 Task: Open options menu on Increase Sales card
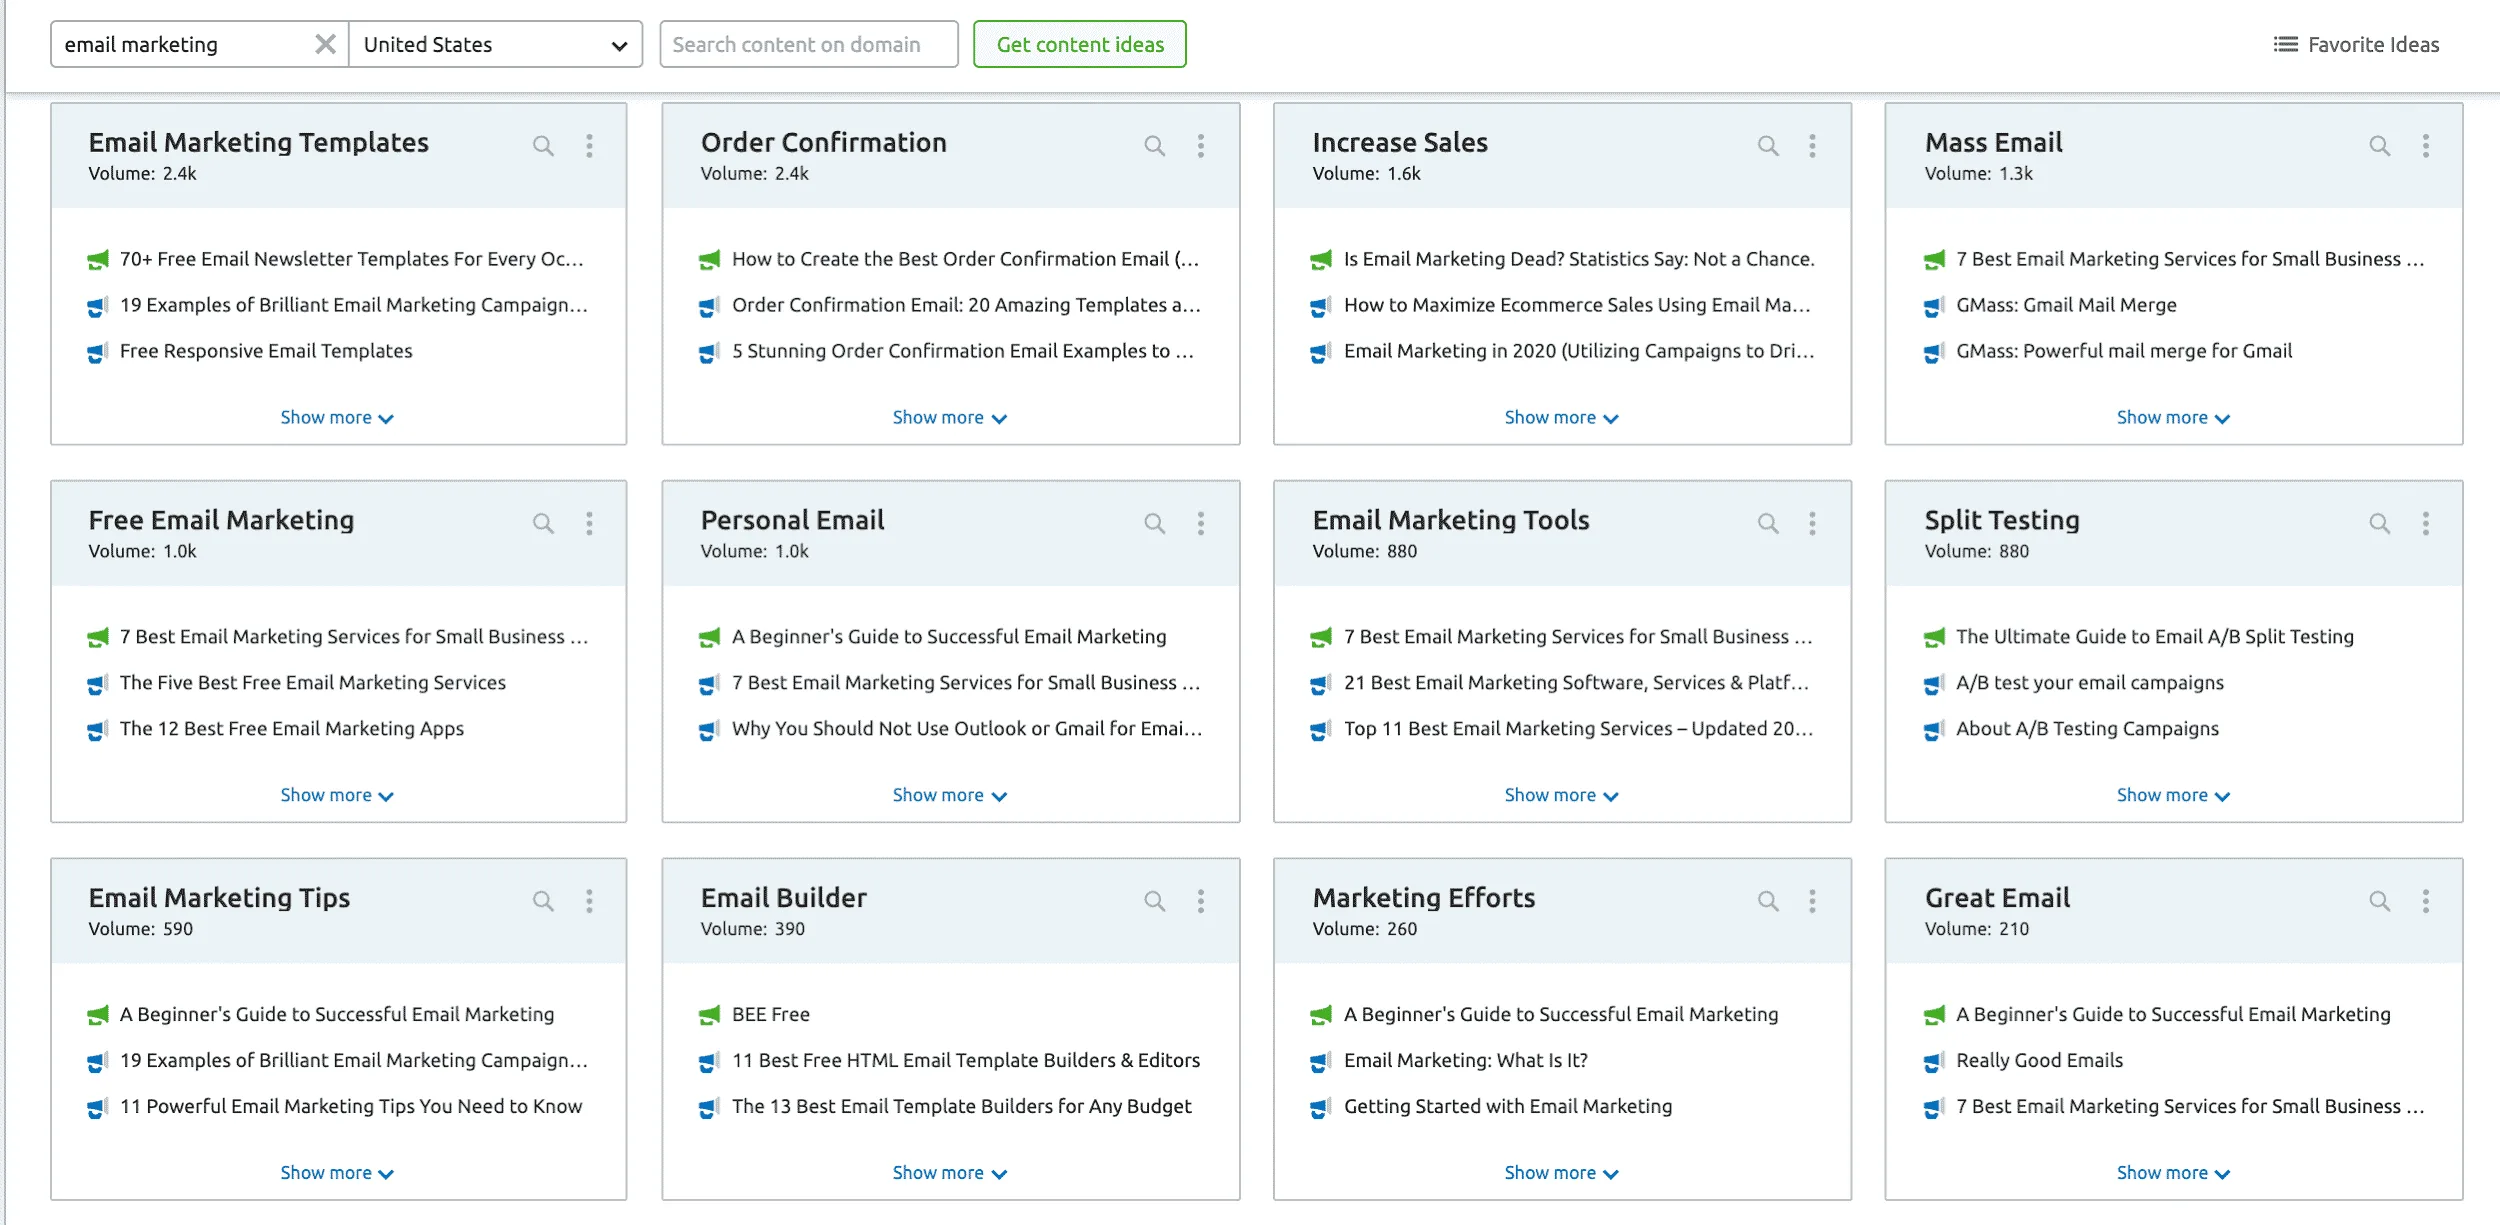click(1812, 146)
